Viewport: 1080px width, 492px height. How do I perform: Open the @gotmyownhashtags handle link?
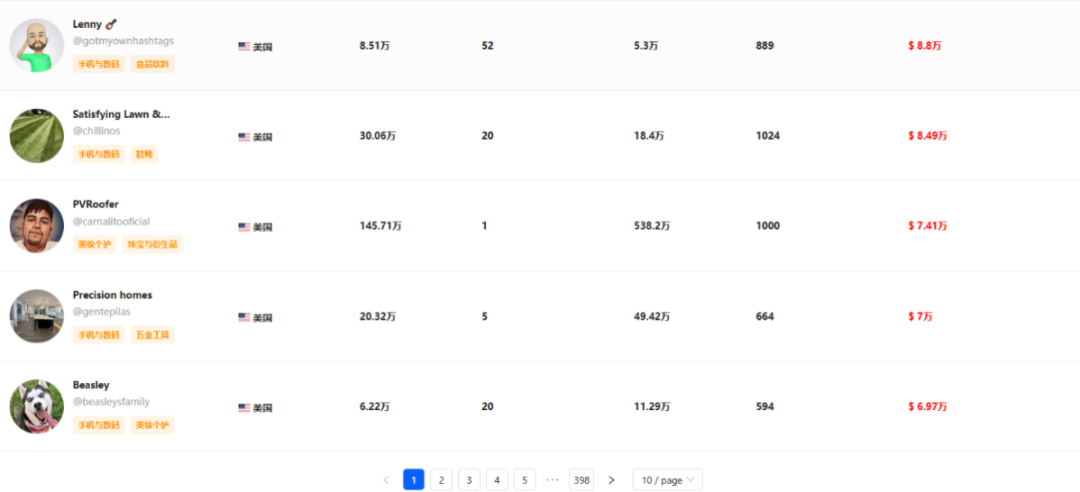click(123, 41)
